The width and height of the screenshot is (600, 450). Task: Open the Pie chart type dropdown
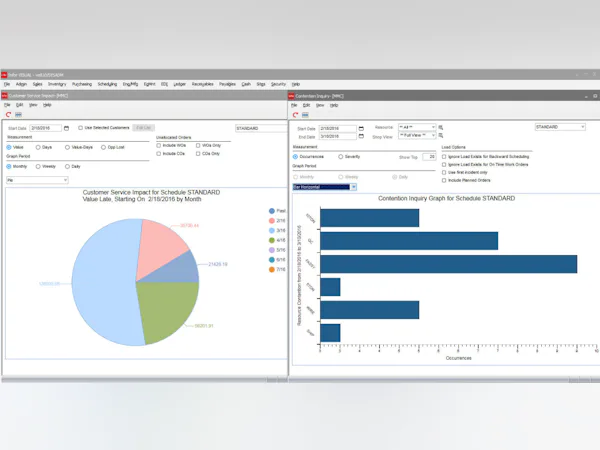(37, 180)
